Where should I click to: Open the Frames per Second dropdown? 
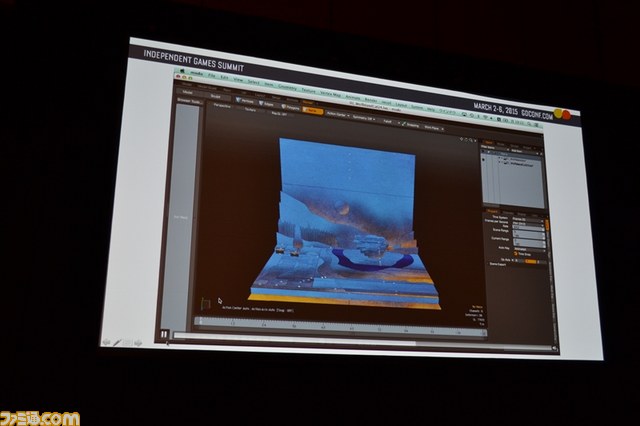pyautogui.click(x=528, y=224)
